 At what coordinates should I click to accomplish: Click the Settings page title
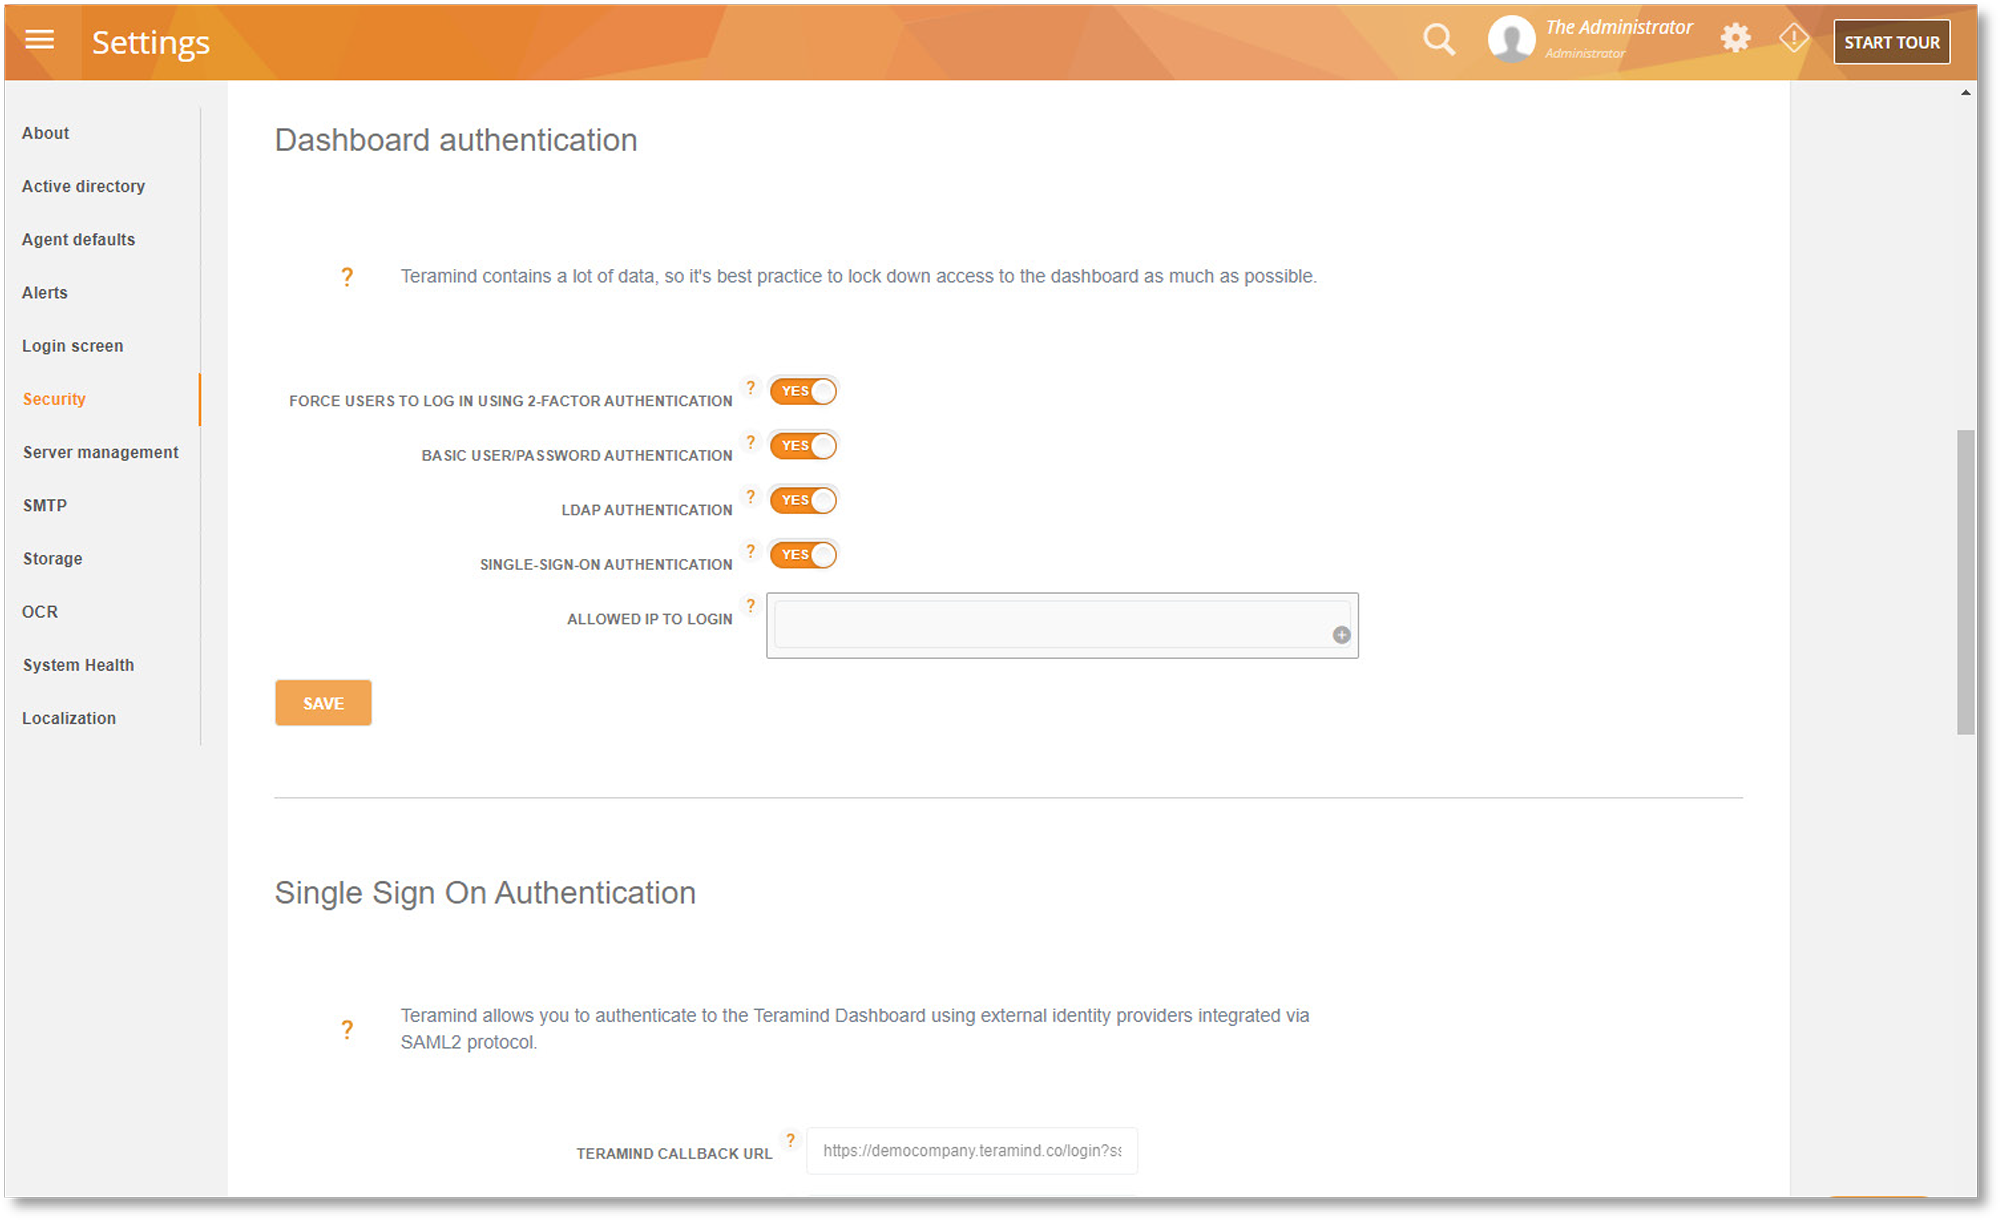151,42
